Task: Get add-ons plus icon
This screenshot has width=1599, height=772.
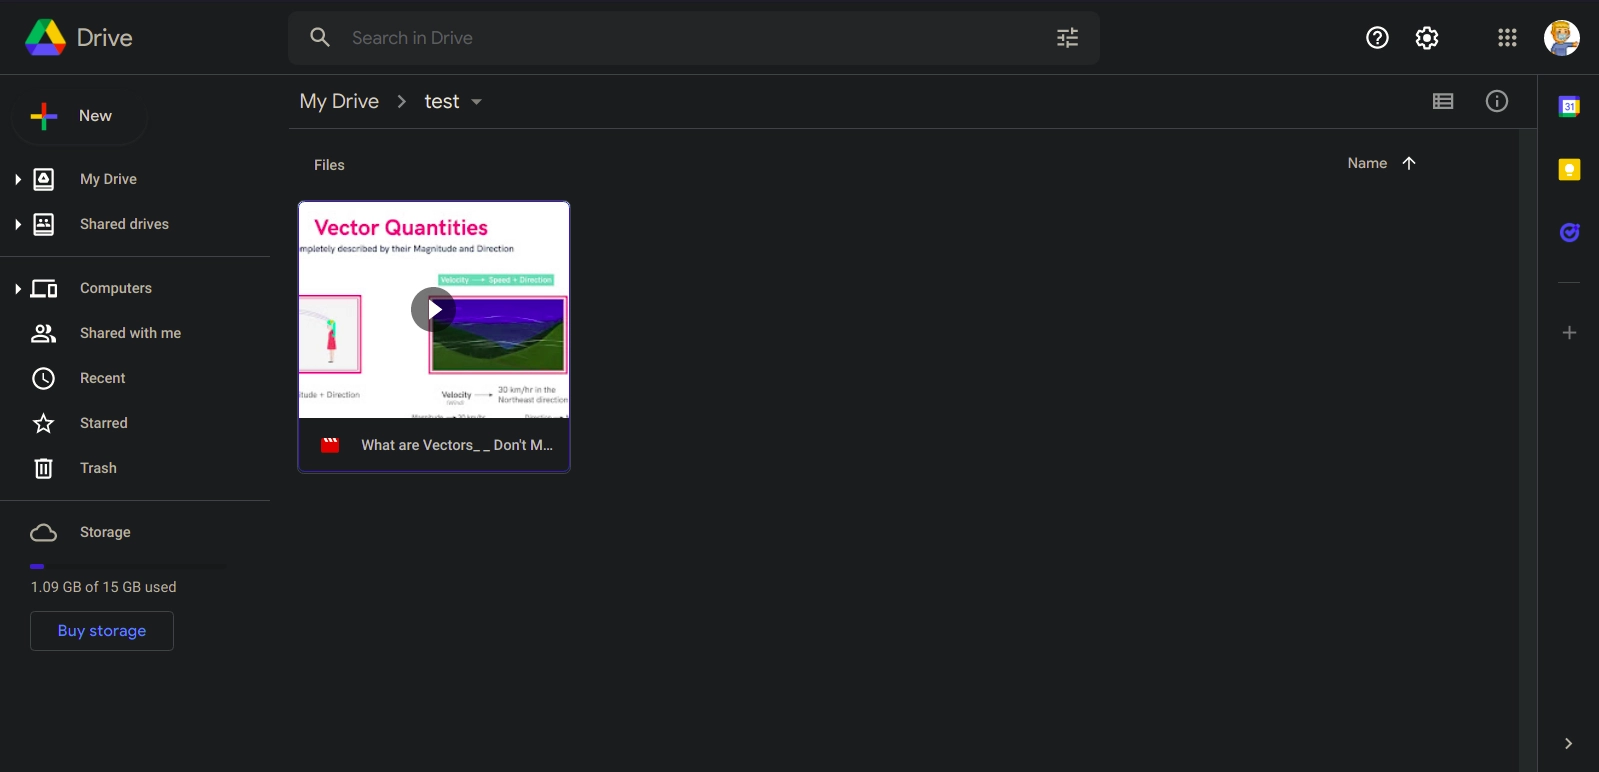Action: tap(1570, 333)
